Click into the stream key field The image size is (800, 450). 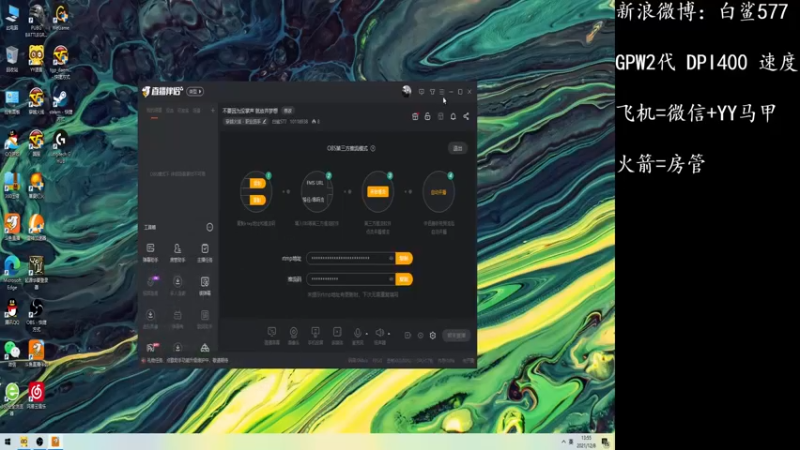[x=351, y=279]
